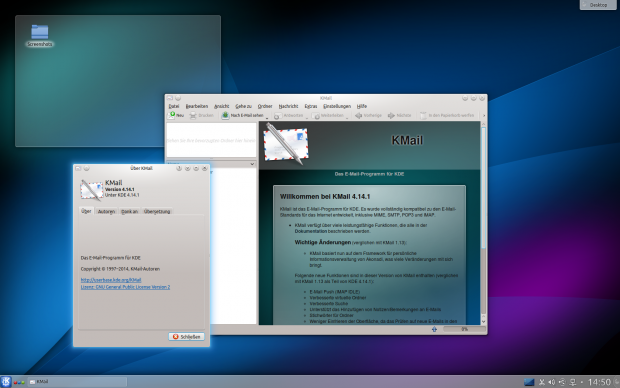620x388 pixels.
Task: Click the window menu icon of KMail main window
Action: (x=170, y=98)
